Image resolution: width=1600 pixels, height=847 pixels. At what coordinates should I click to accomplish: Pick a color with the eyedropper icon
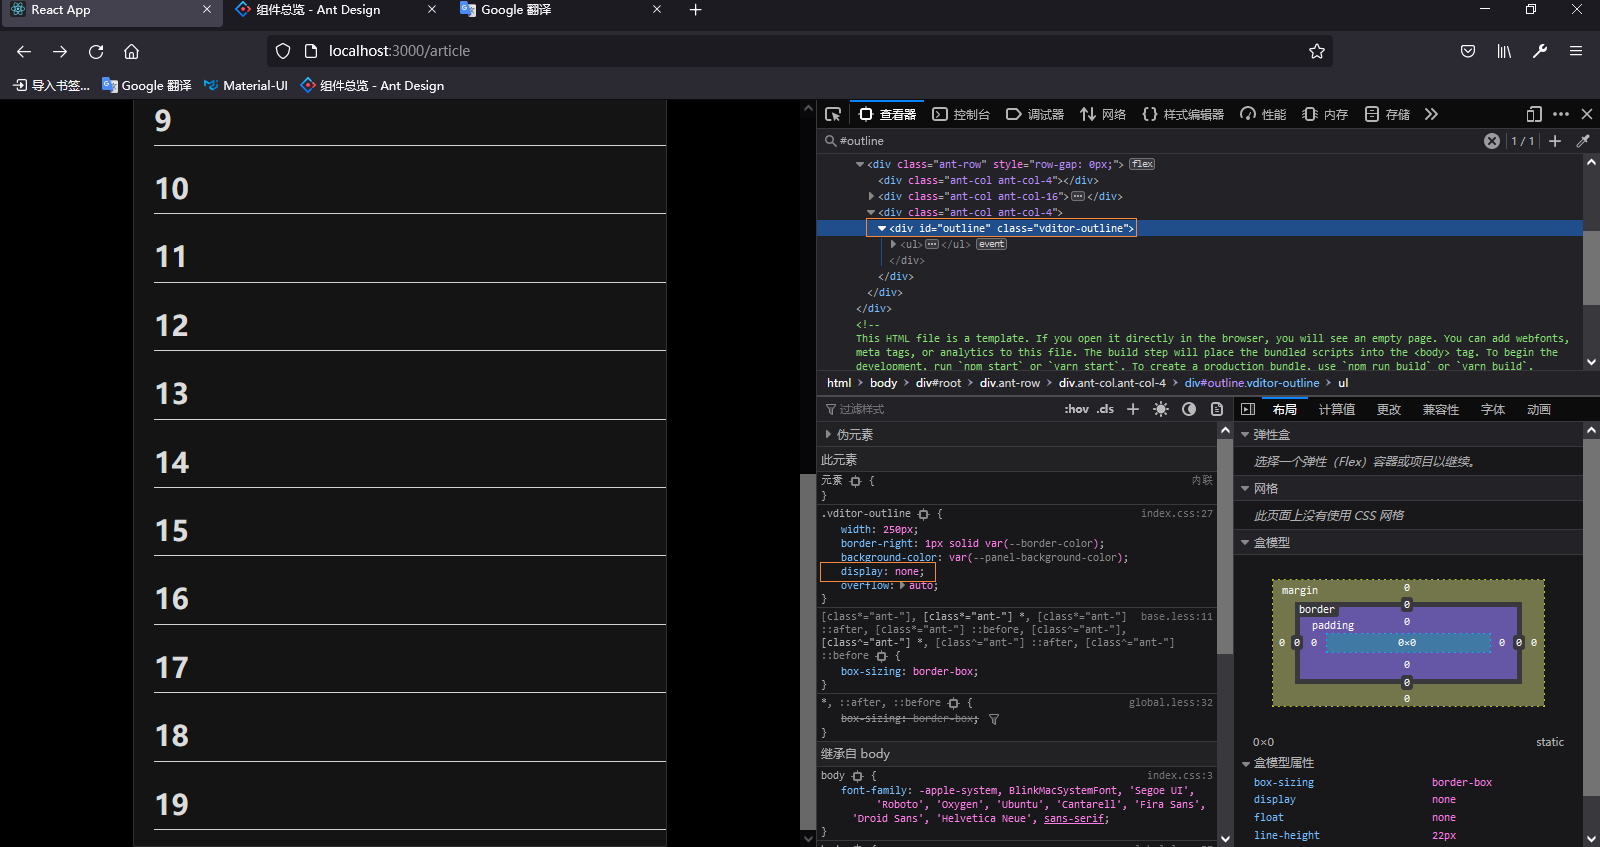(1583, 141)
